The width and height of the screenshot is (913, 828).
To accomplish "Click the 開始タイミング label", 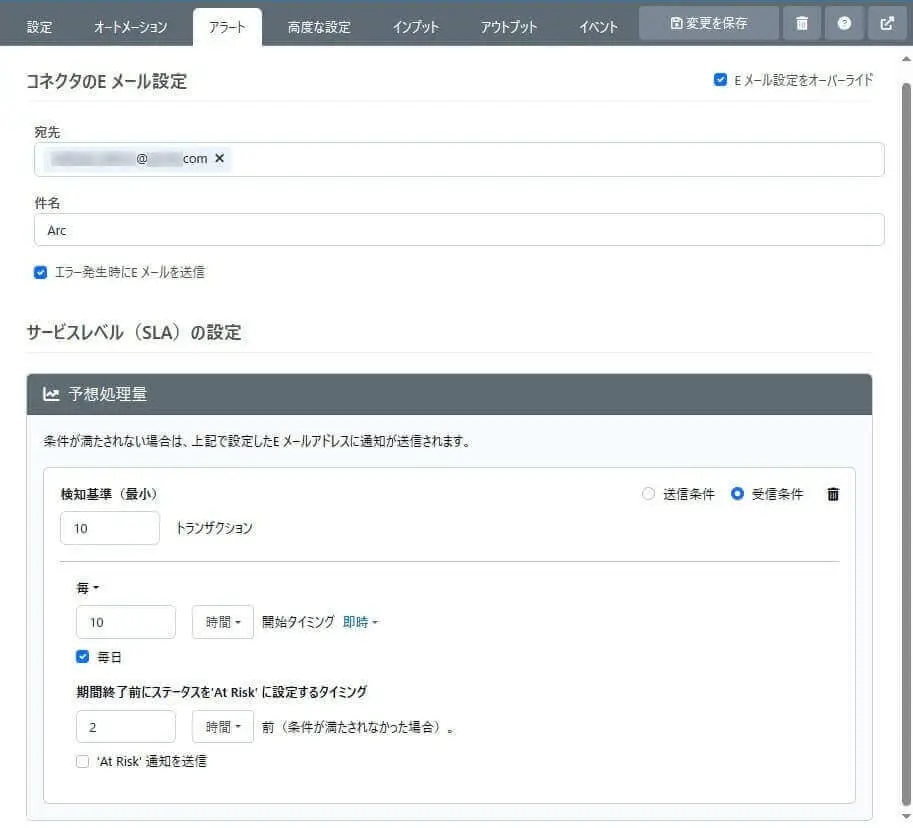I will click(298, 622).
